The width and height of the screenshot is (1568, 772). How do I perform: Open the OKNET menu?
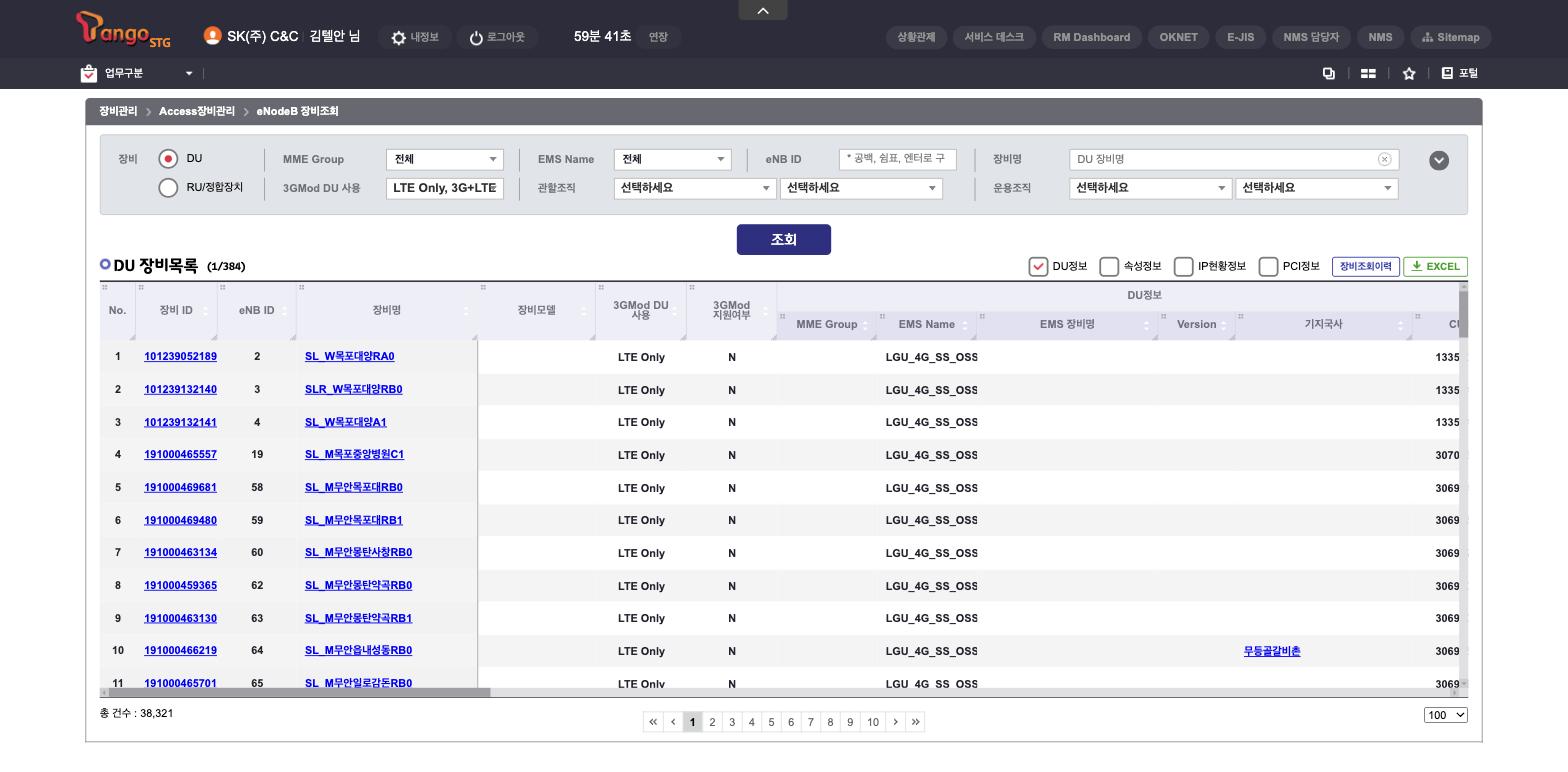point(1178,37)
